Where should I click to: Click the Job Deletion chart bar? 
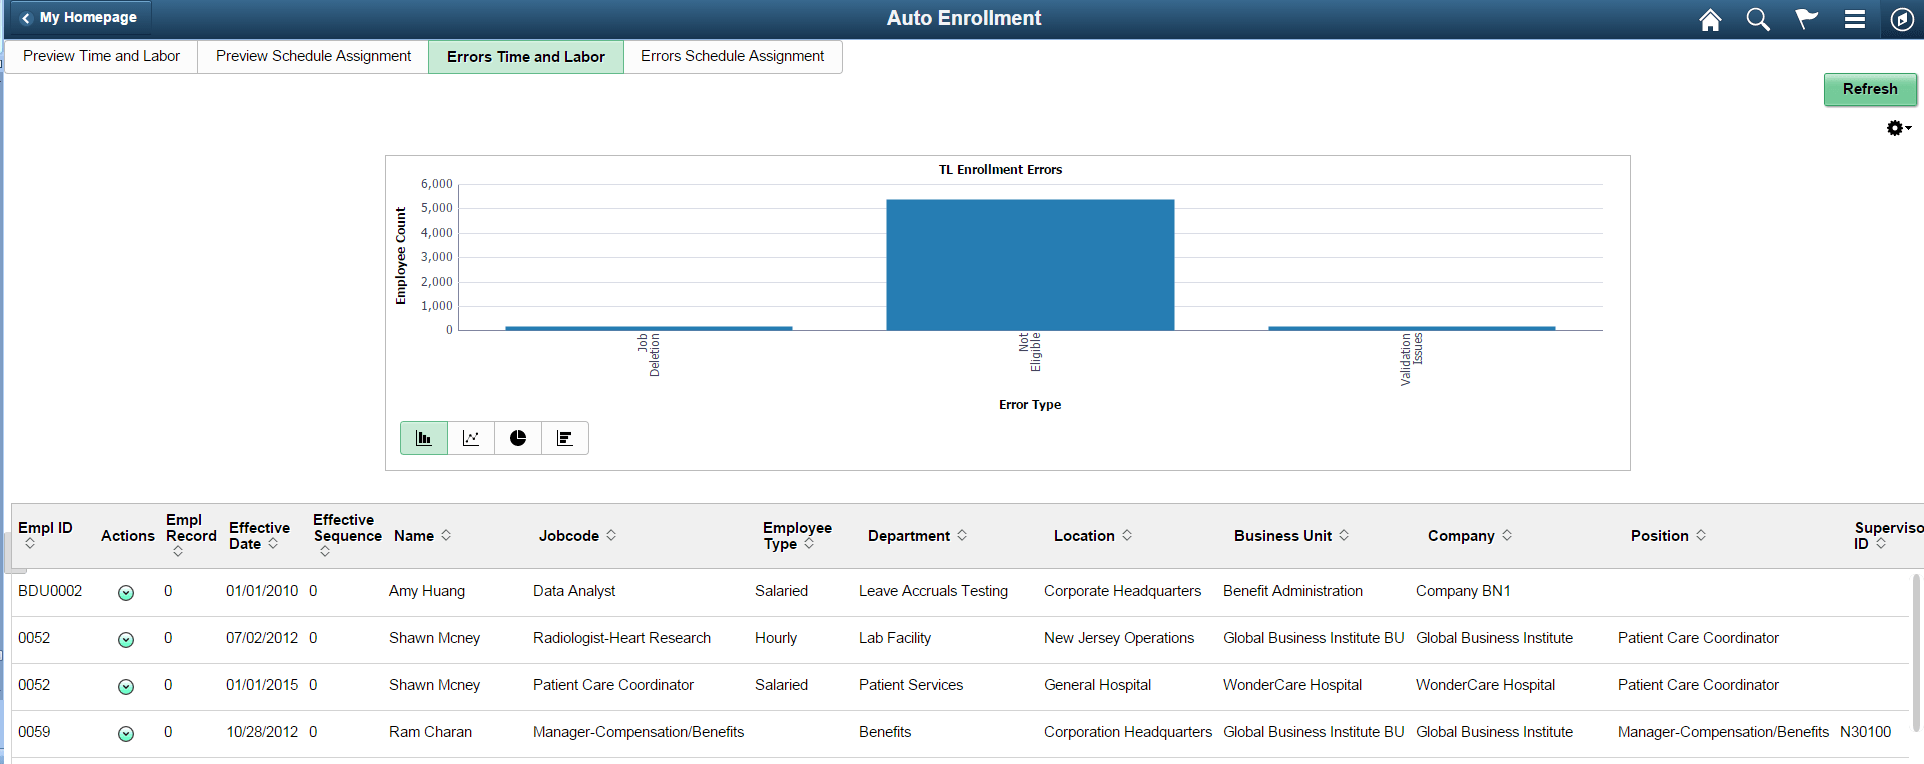tap(648, 328)
